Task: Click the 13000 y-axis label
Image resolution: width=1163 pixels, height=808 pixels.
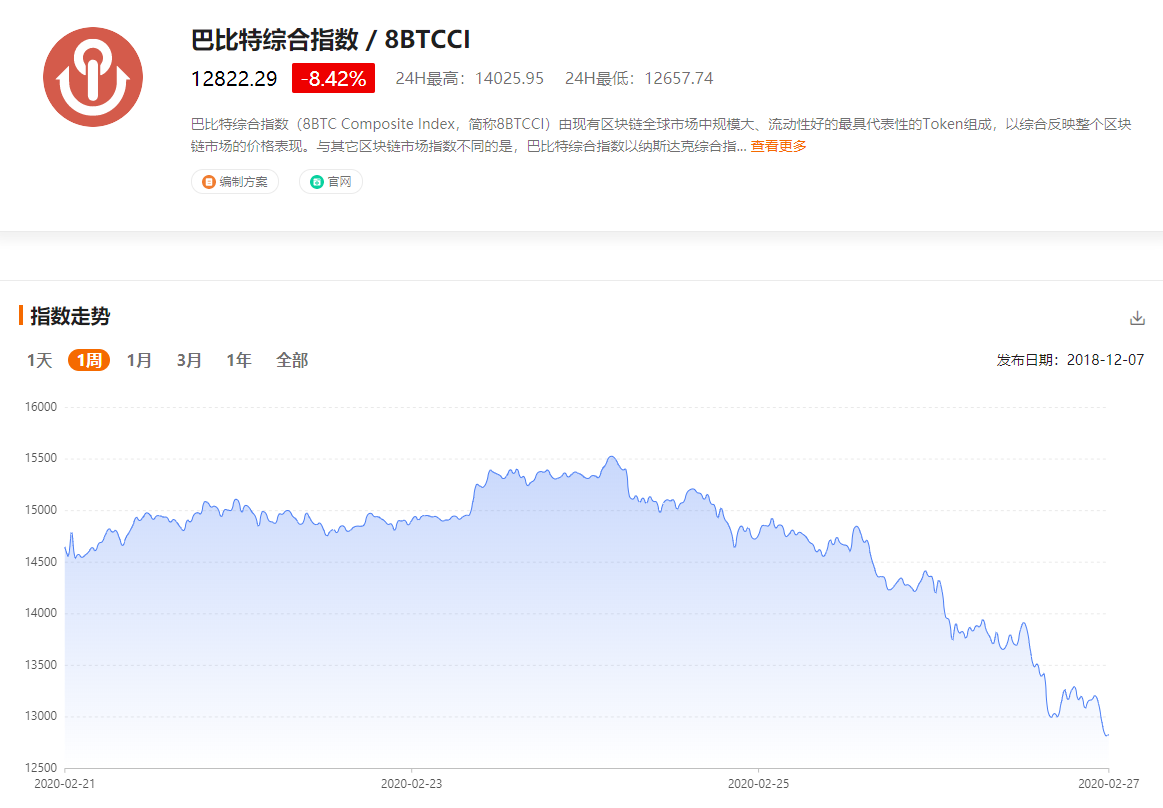Action: 41,716
